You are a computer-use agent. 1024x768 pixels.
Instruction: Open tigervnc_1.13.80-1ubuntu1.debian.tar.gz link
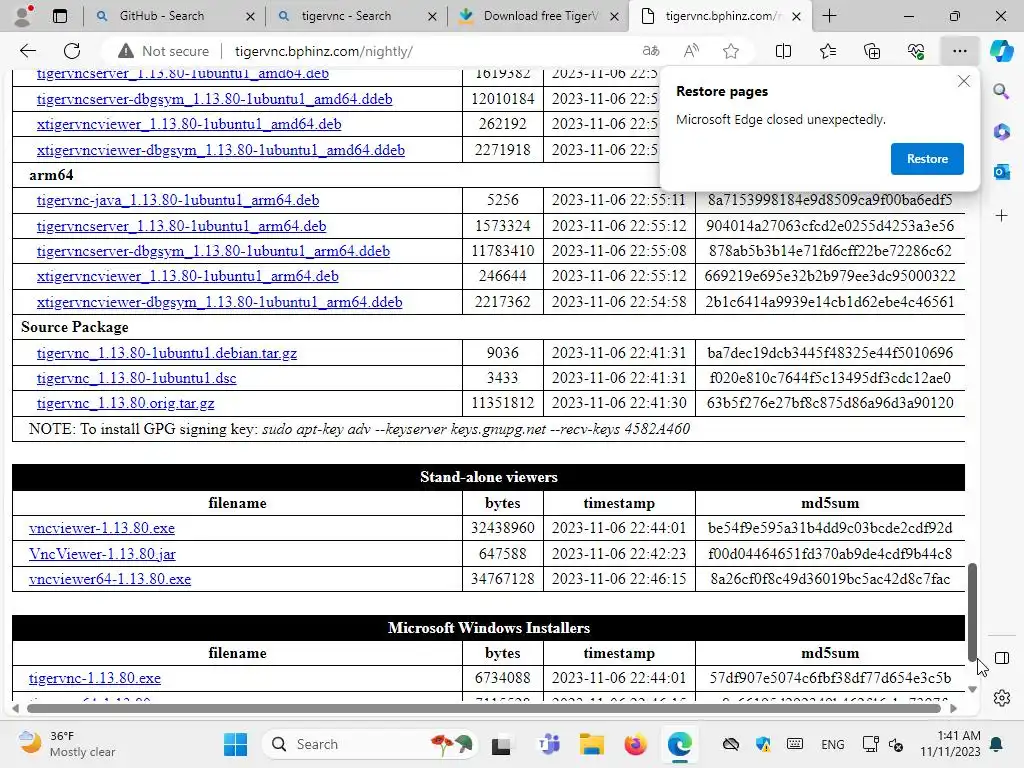[x=167, y=353]
